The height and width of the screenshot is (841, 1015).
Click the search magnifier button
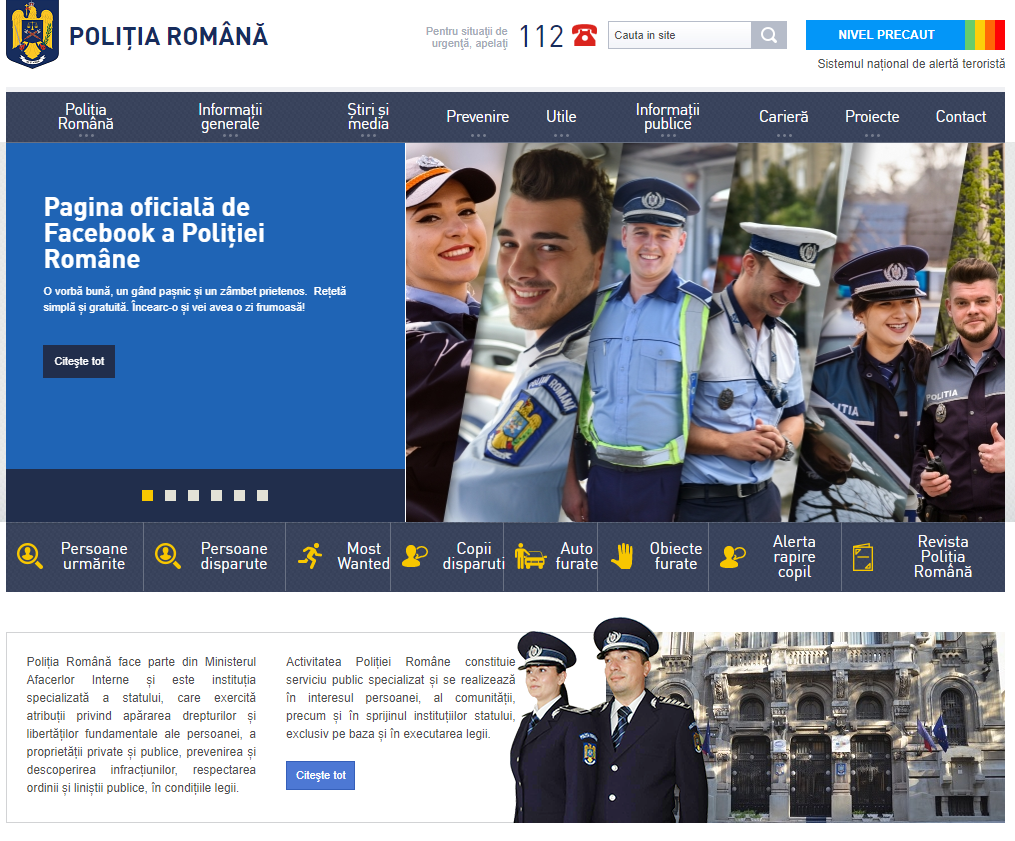(x=769, y=35)
